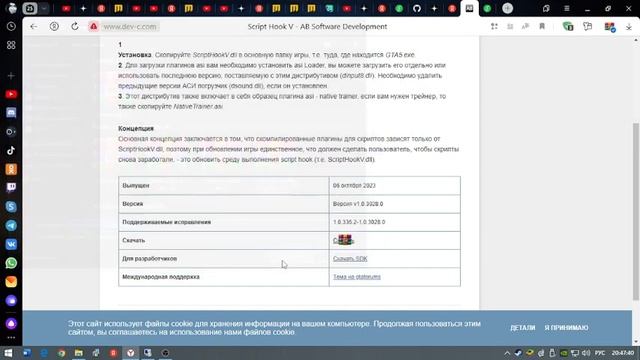Viewport: 640px width, 360px height.
Task: Switch to the GitHub tab
Action: coord(417,8)
